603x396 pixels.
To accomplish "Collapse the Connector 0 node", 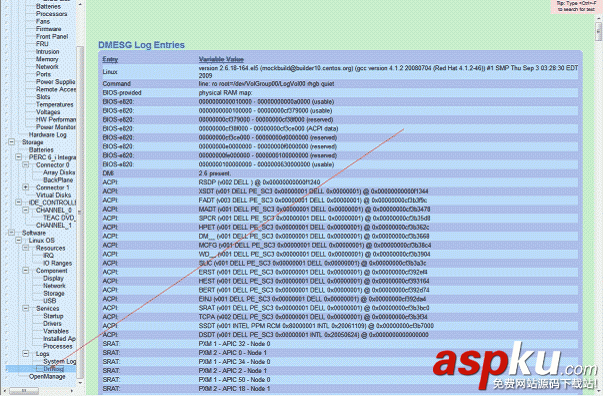I will (x=26, y=165).
